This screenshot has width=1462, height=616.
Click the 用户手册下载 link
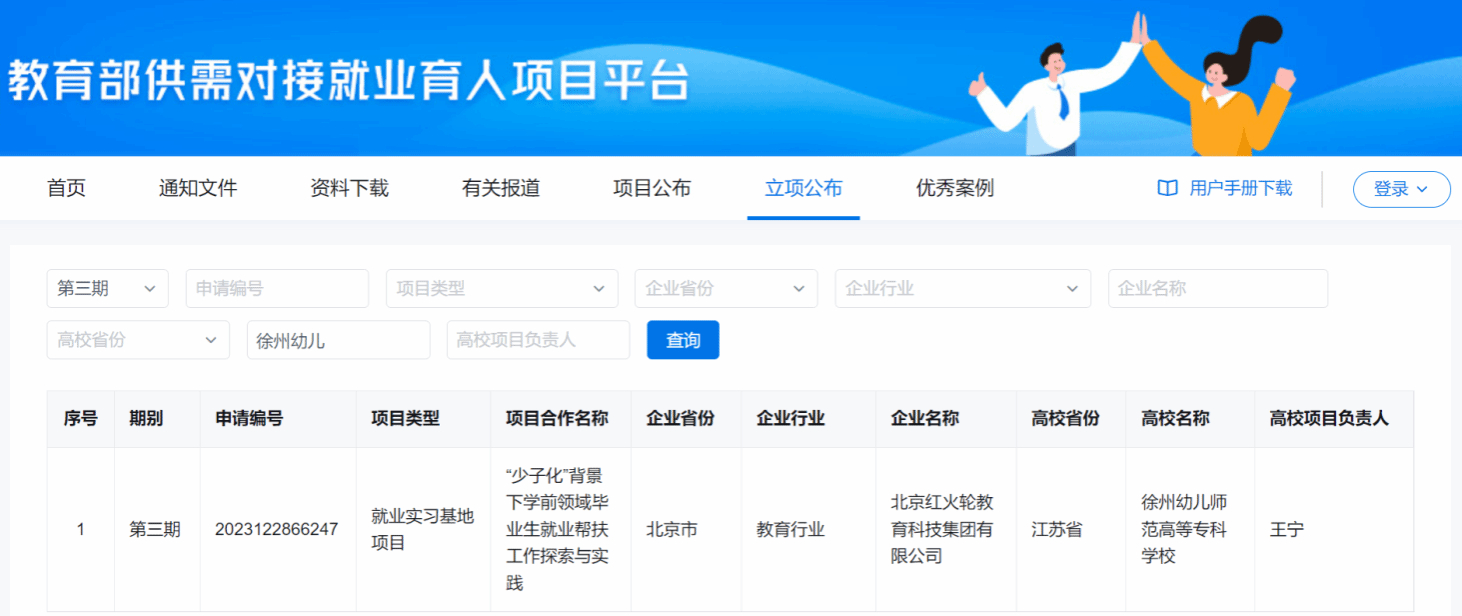tap(1240, 188)
